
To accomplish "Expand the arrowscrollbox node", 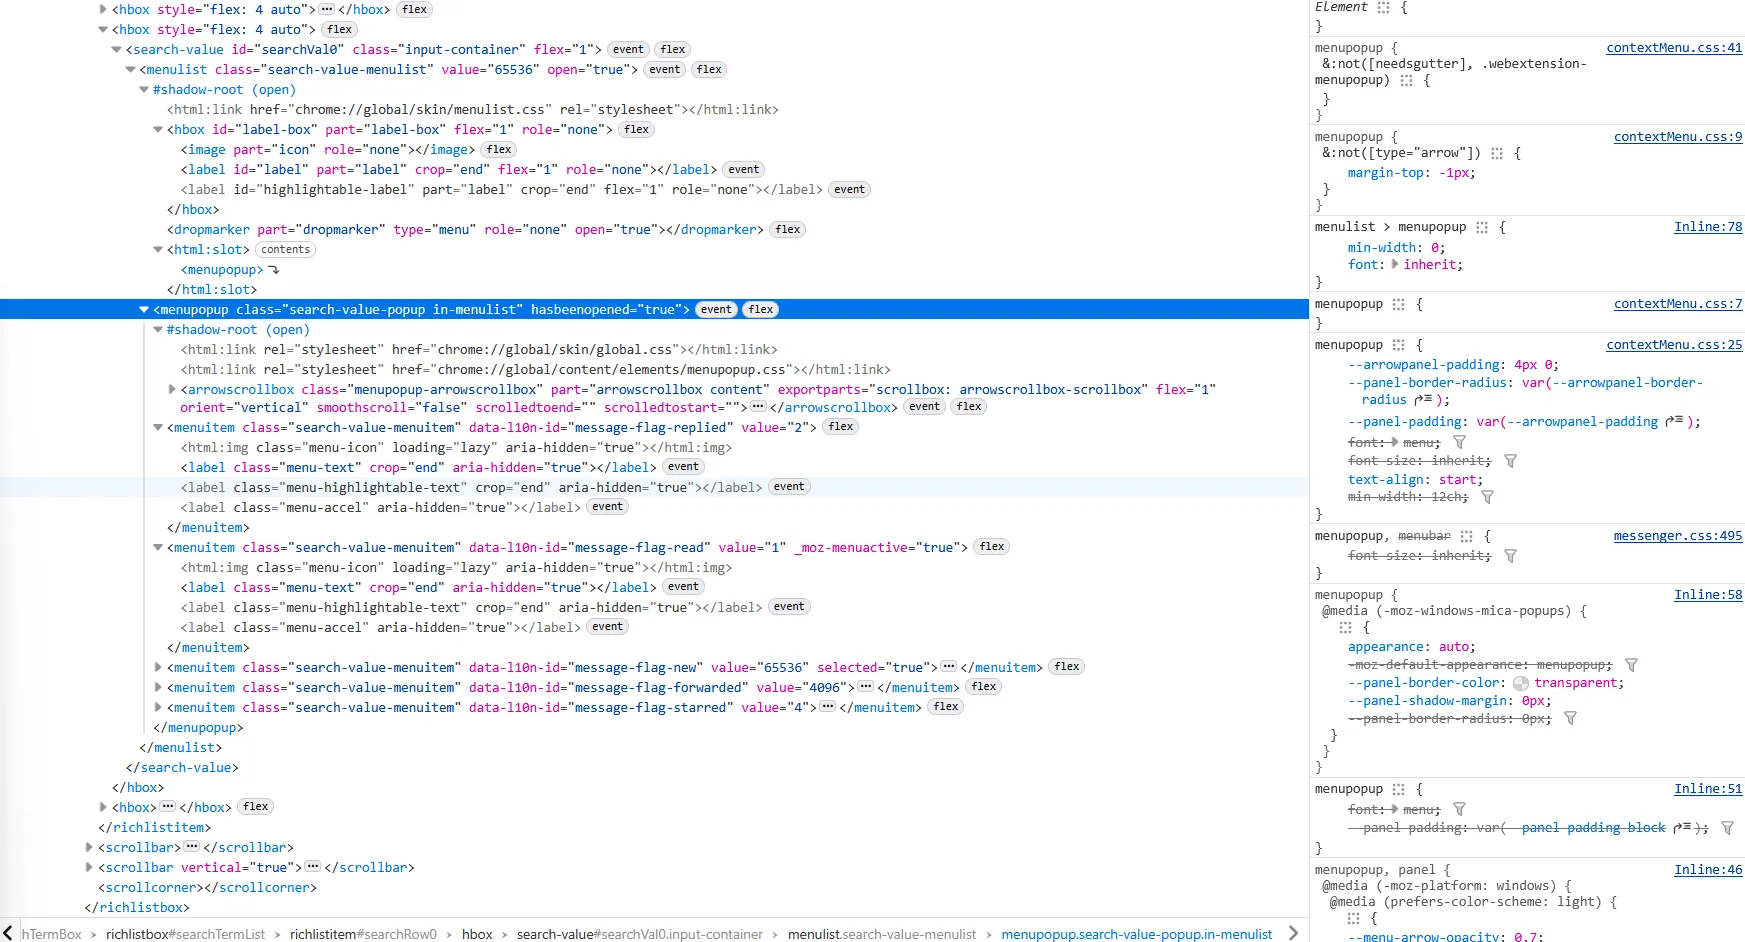I will point(172,390).
